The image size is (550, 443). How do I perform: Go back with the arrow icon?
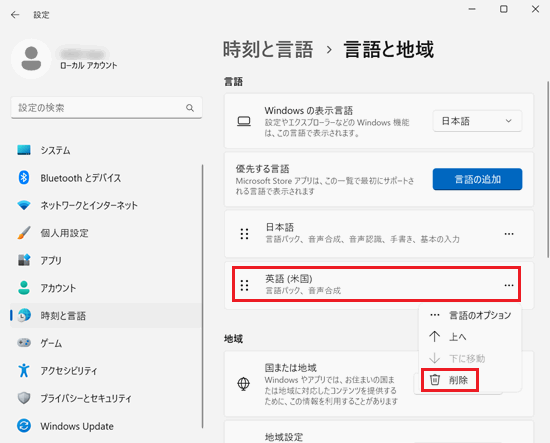15,15
